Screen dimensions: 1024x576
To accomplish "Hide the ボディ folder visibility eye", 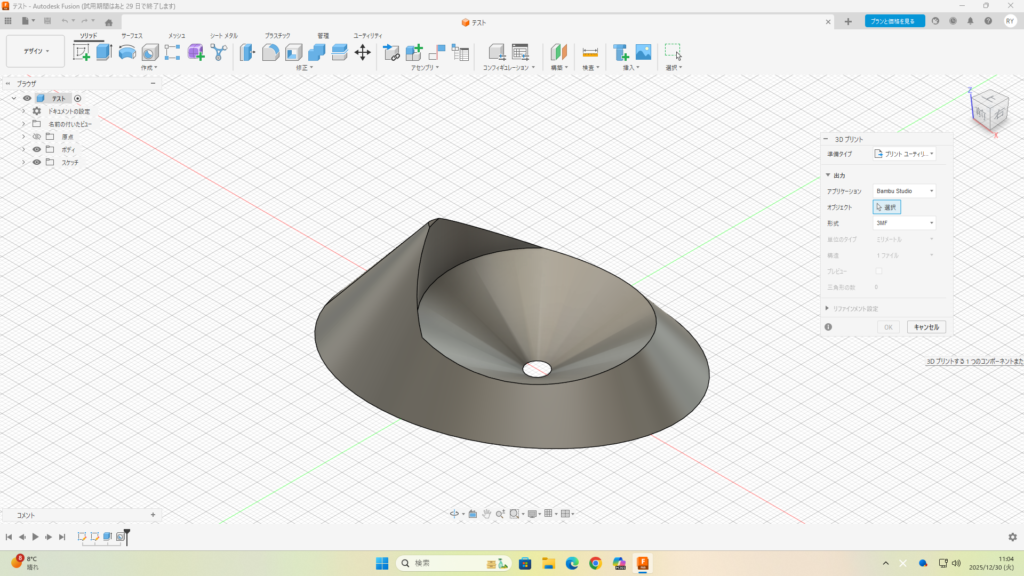I will (x=37, y=149).
